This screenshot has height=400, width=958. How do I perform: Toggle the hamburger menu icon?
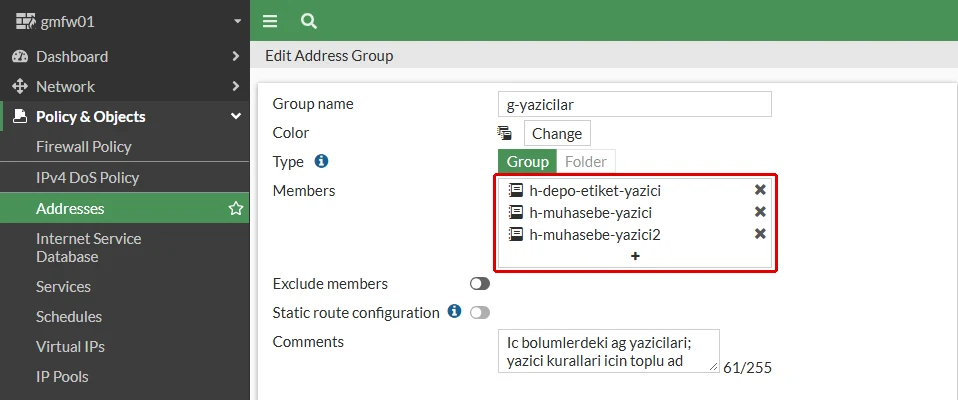(x=270, y=21)
